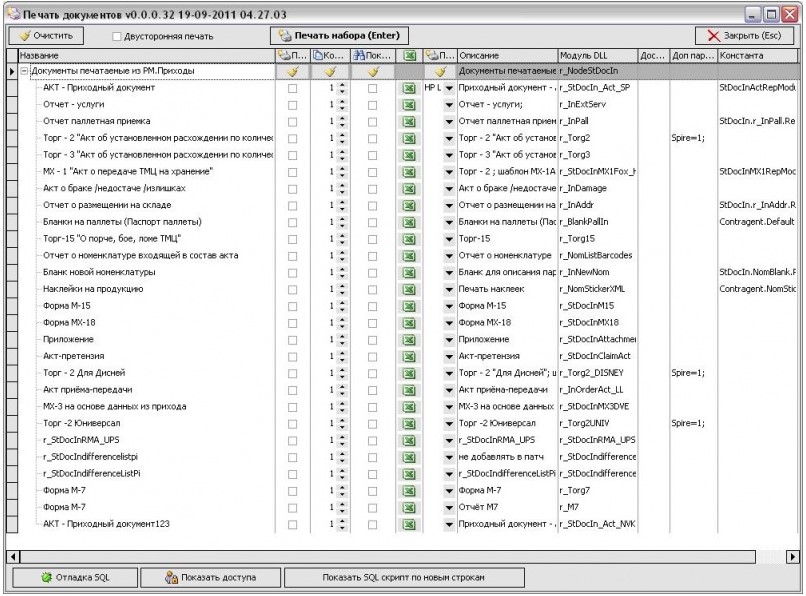Click the Excel icon column header
This screenshot has width=806, height=596.
pyautogui.click(x=408, y=55)
